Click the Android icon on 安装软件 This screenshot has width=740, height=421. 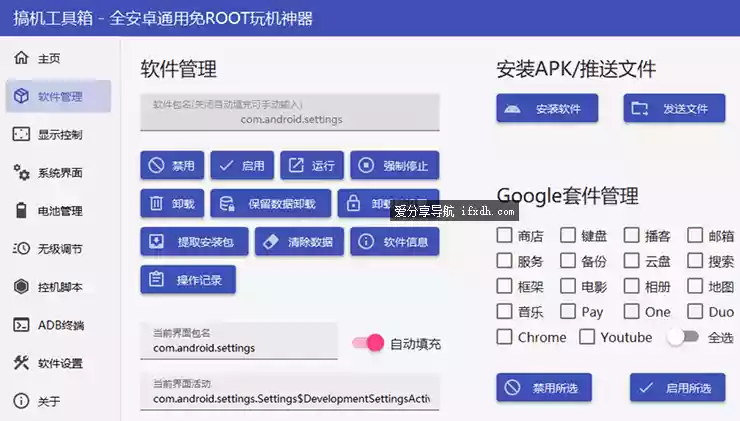point(512,109)
